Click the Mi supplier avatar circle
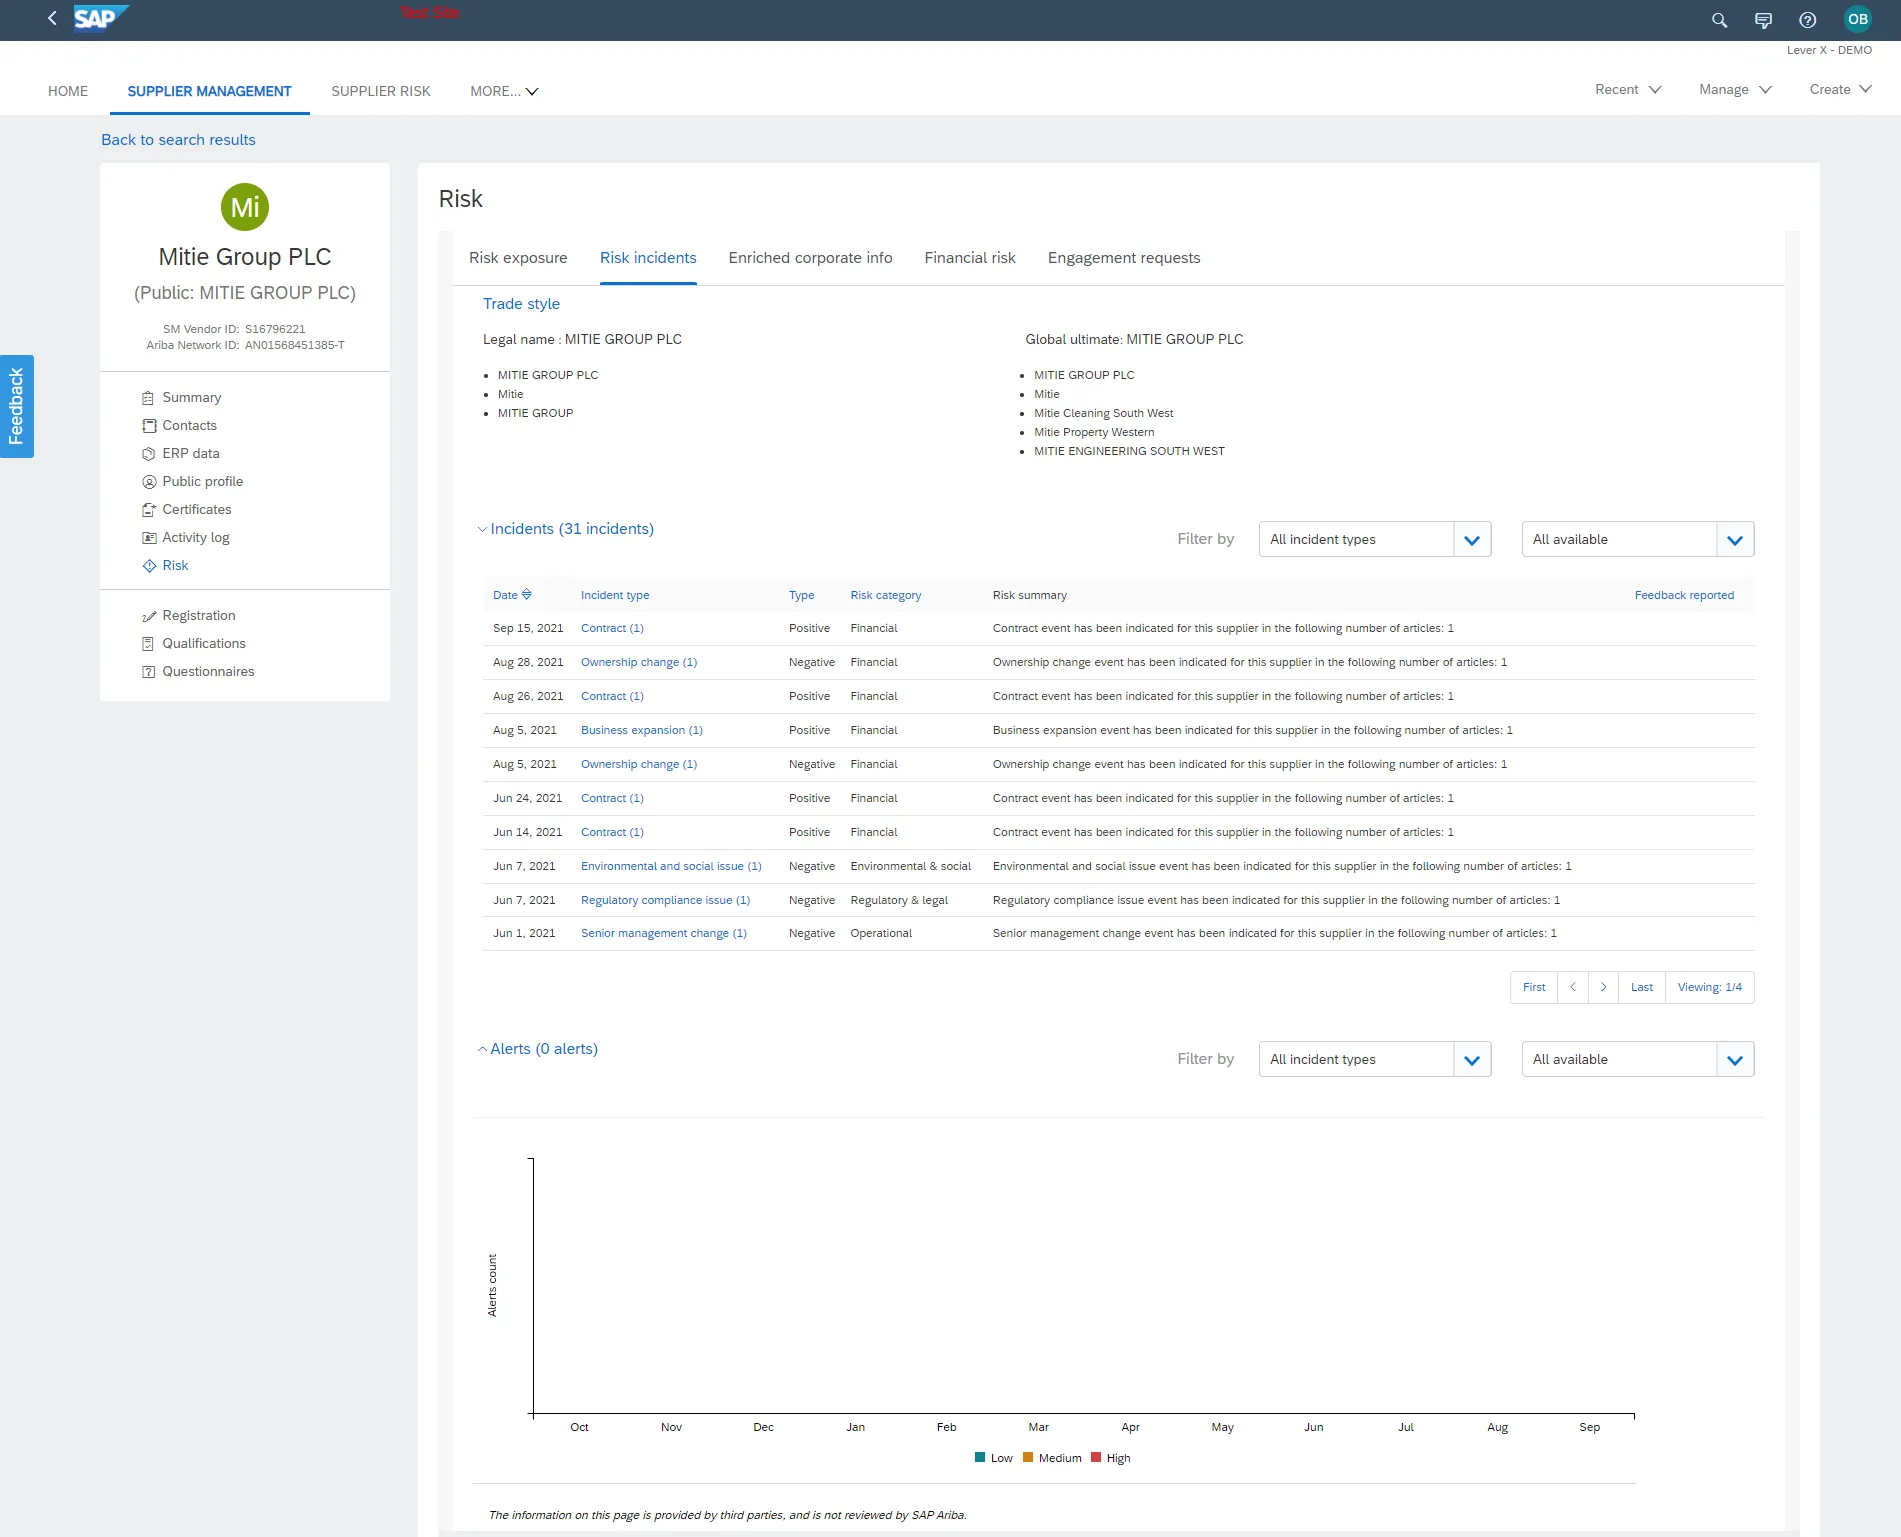The width and height of the screenshot is (1901, 1537). coord(245,207)
